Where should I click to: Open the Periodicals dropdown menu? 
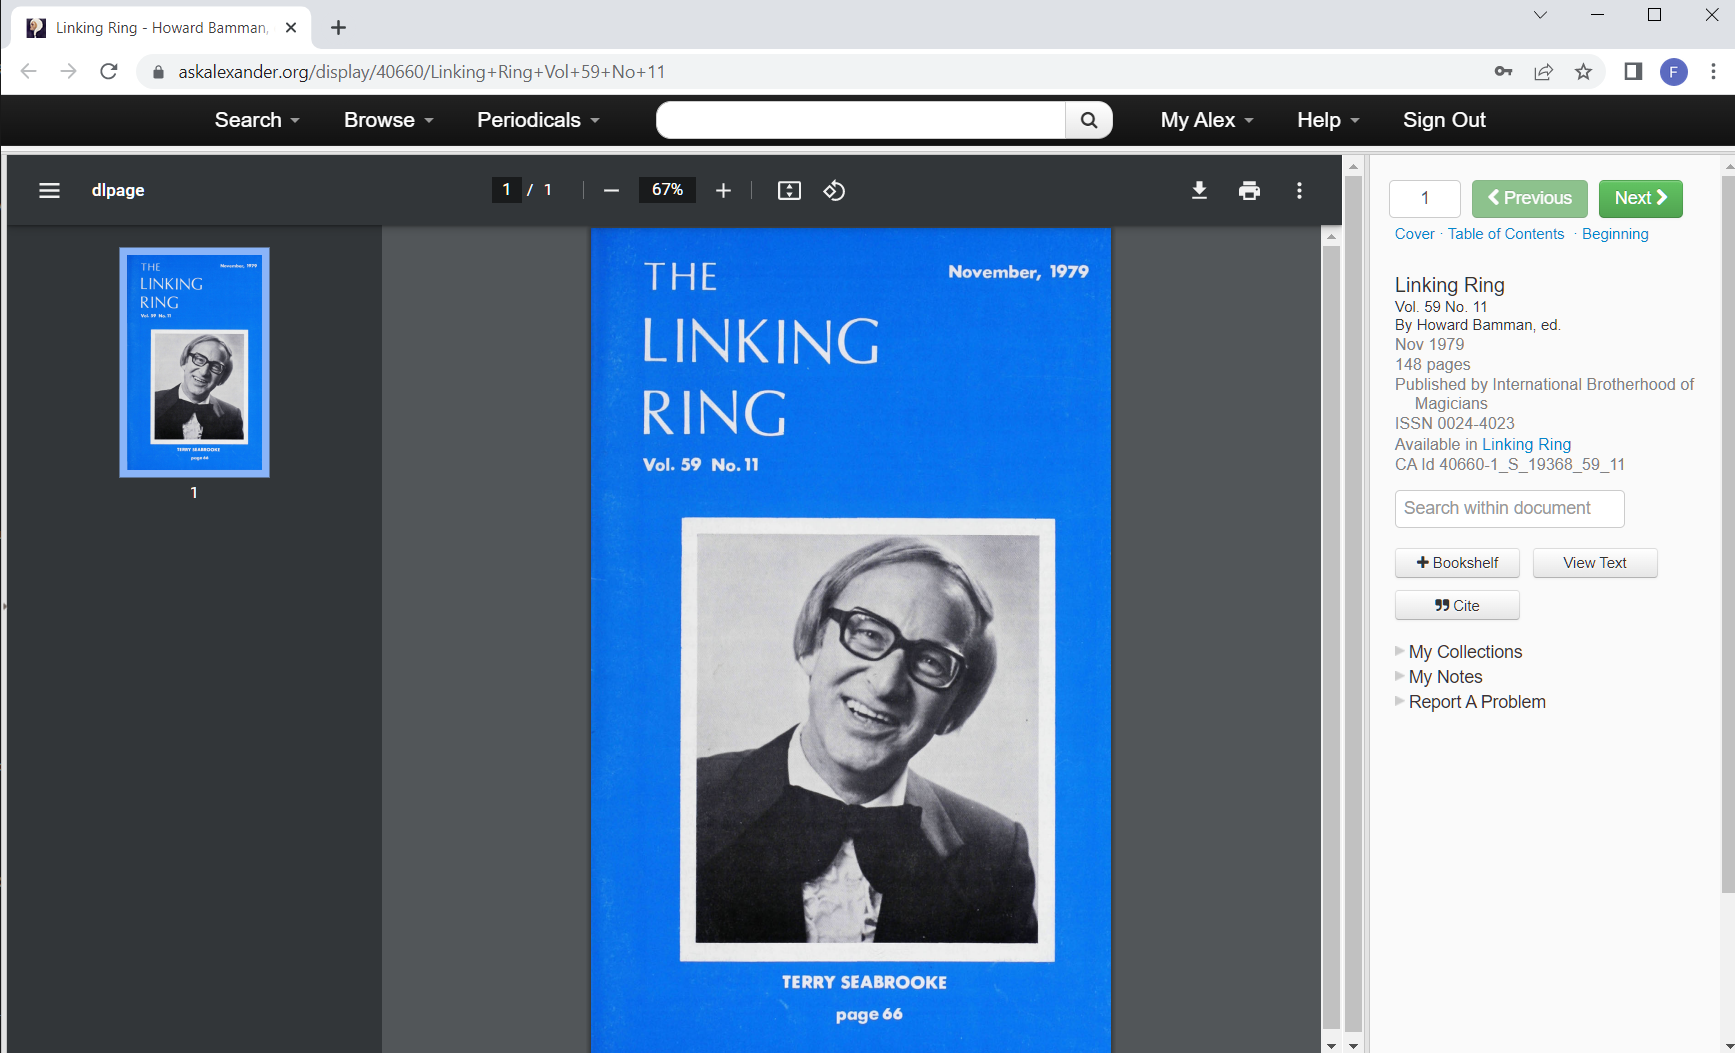coord(538,120)
